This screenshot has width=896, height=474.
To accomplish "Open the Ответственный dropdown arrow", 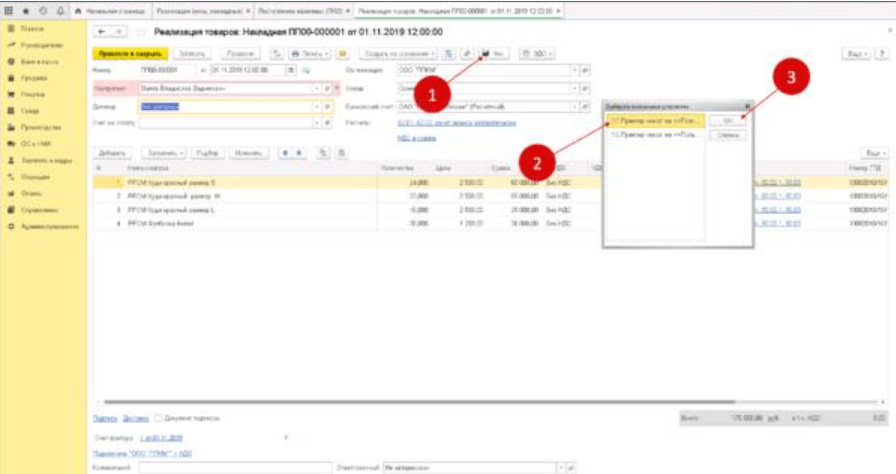I will [561, 468].
